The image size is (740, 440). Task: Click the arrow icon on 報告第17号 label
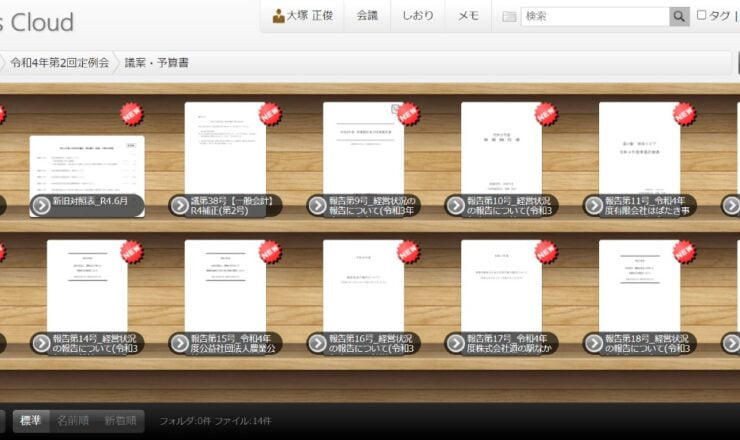pos(455,343)
